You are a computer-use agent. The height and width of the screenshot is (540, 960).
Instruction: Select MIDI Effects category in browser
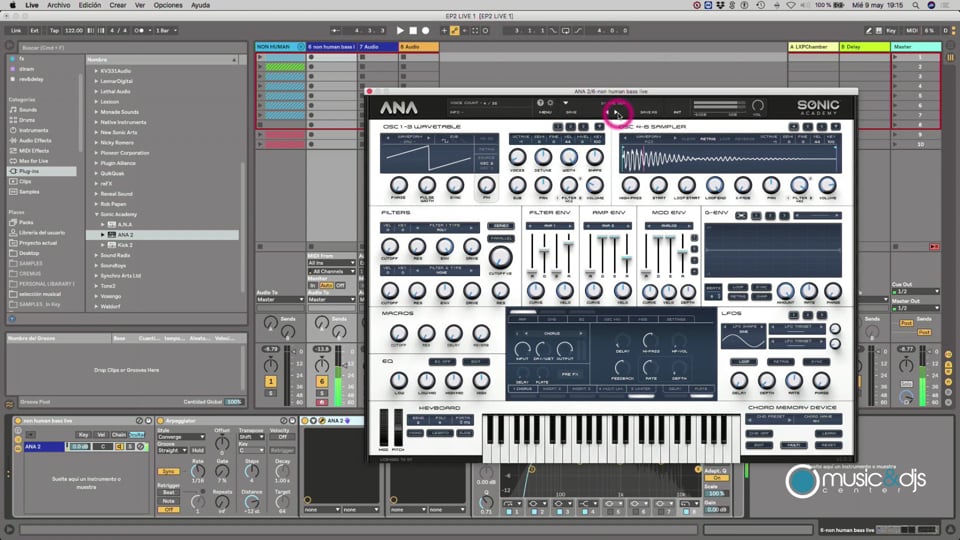pyautogui.click(x=34, y=151)
